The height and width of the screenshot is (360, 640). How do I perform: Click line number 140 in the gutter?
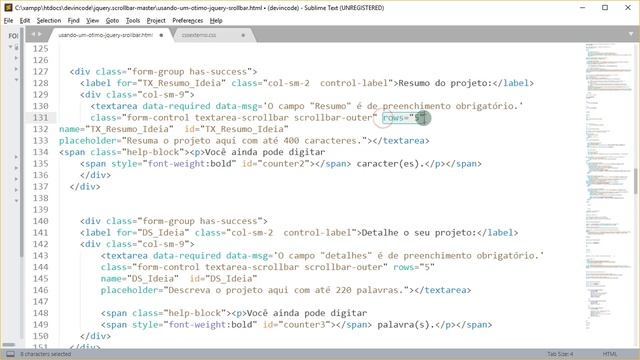40,221
